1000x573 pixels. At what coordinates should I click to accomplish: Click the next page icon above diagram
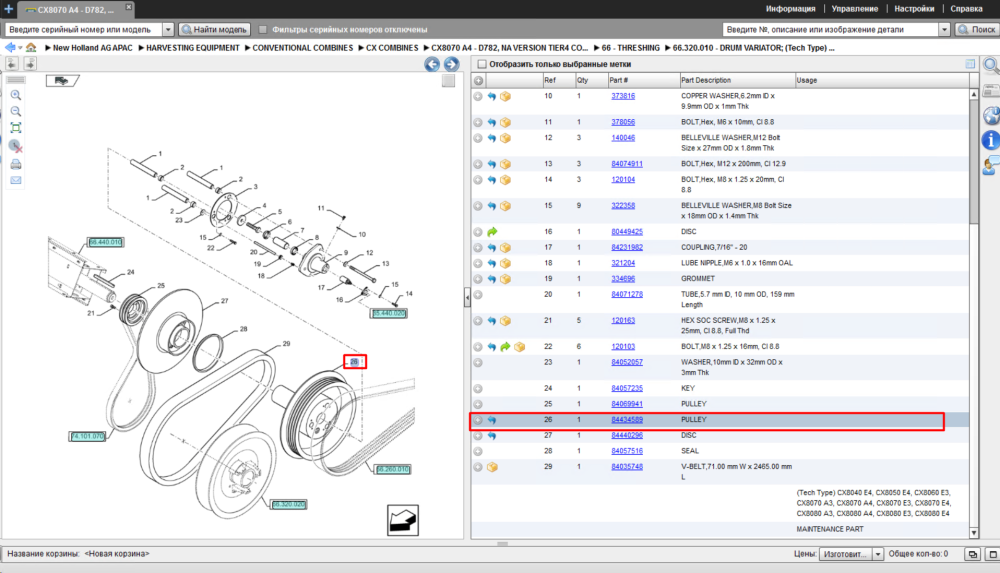[x=30, y=63]
